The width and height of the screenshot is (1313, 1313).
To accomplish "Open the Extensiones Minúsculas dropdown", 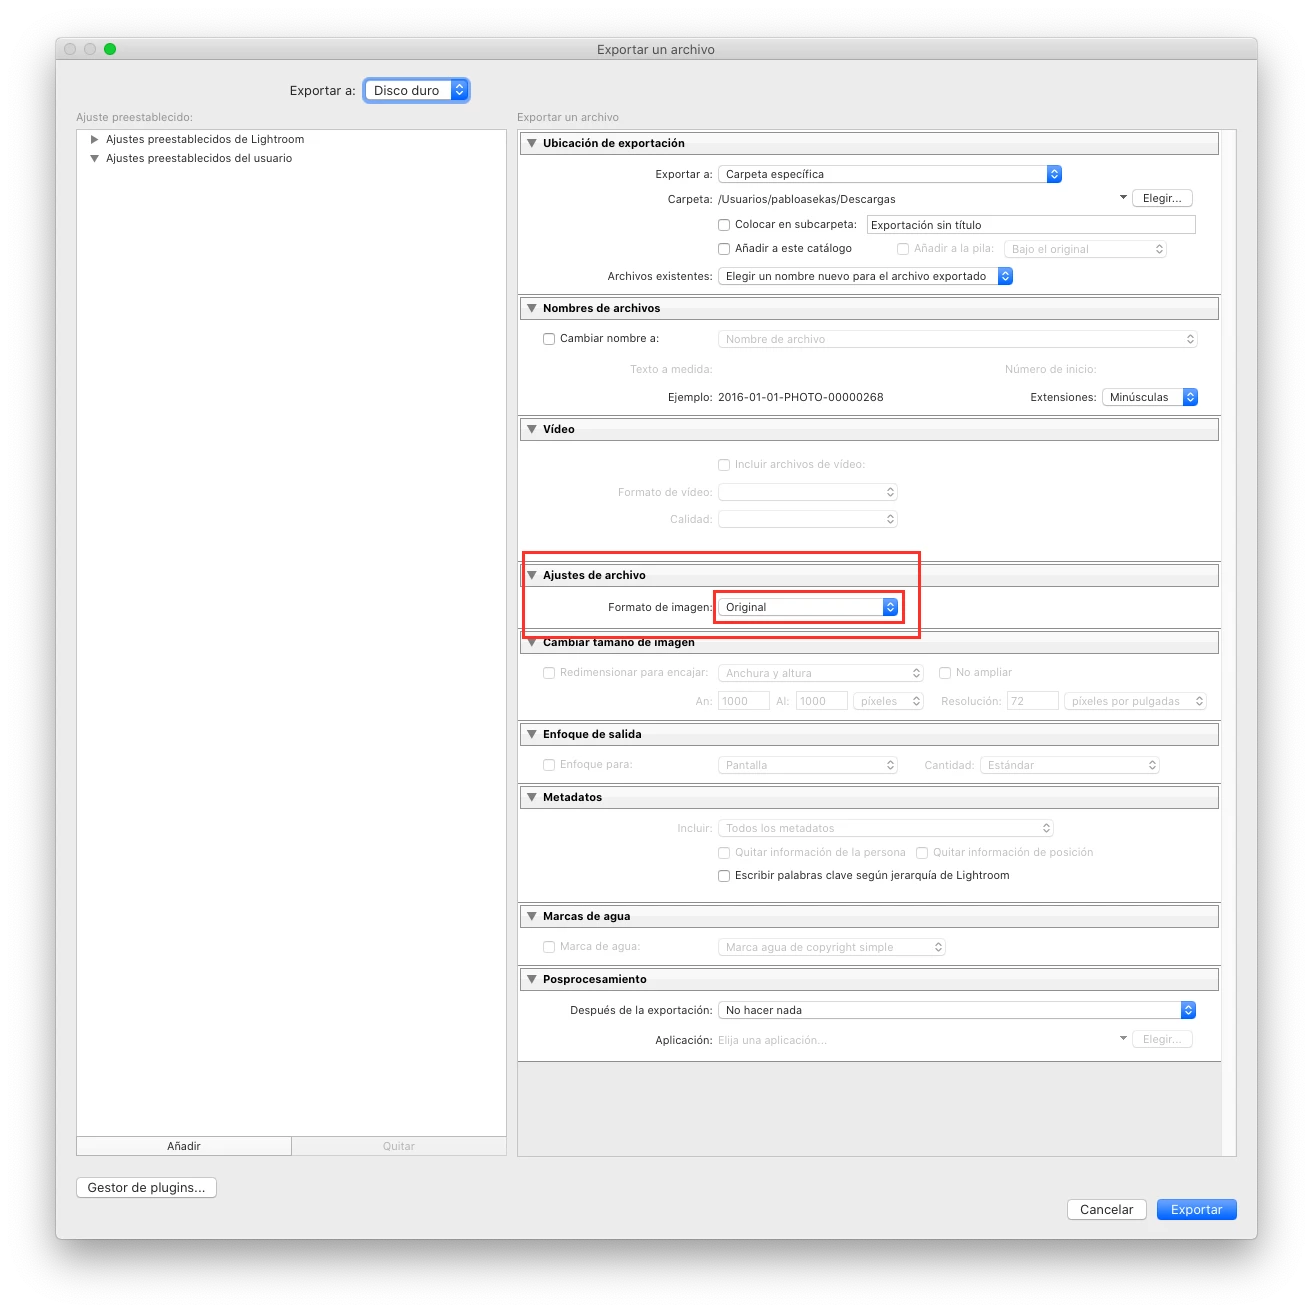I will [1149, 397].
